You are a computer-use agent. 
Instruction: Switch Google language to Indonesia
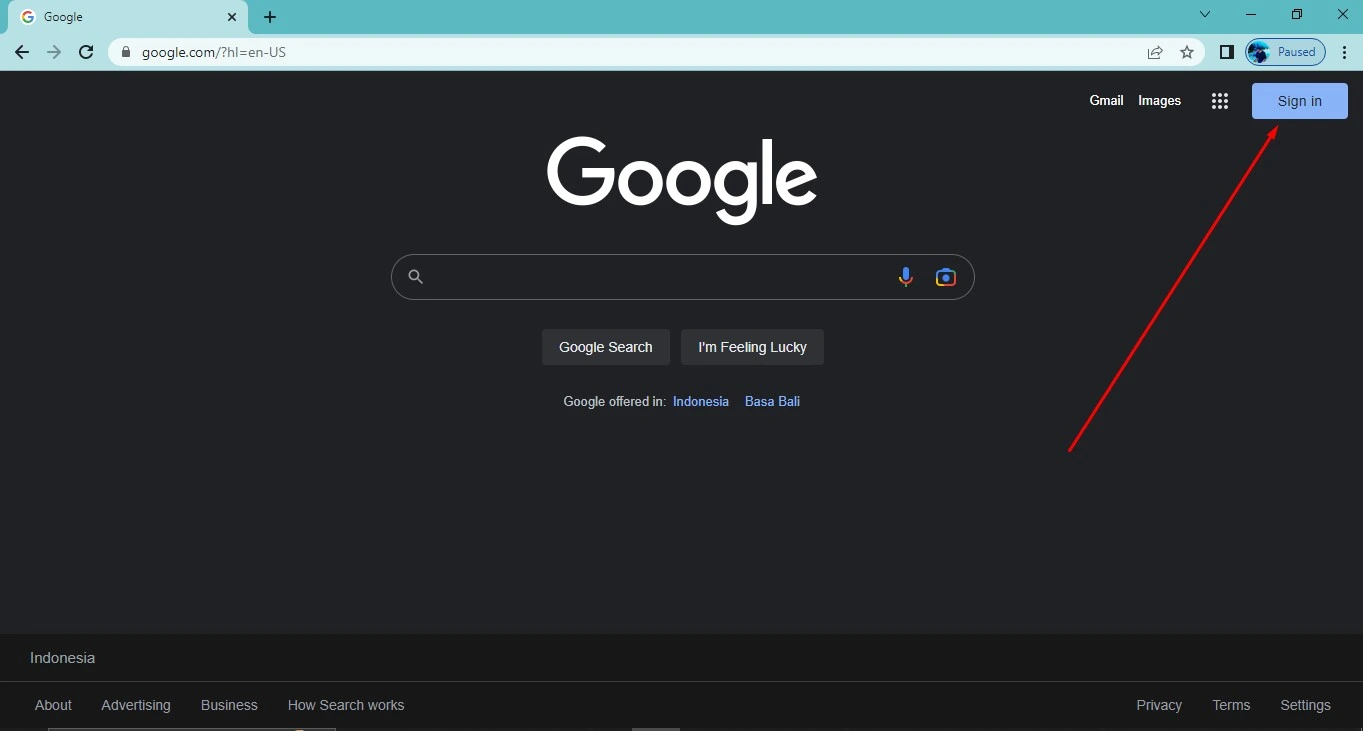[701, 401]
